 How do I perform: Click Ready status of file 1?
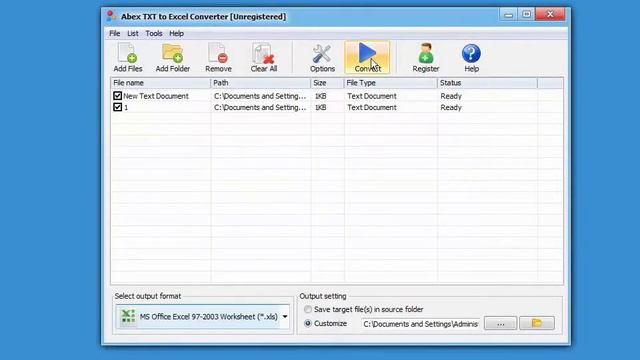pyautogui.click(x=451, y=107)
